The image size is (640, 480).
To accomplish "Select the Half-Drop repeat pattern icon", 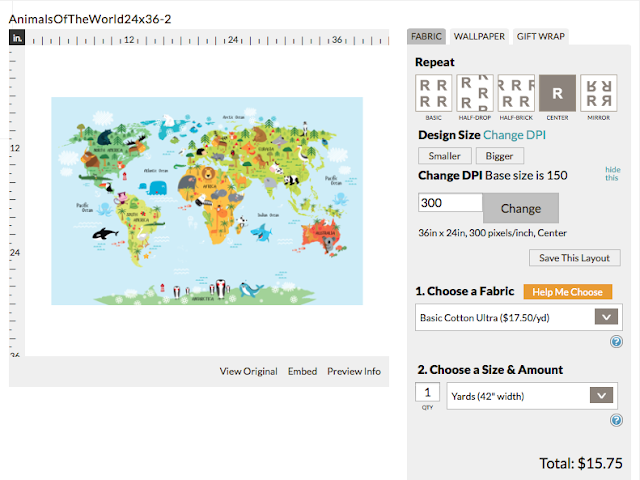I will [x=475, y=93].
